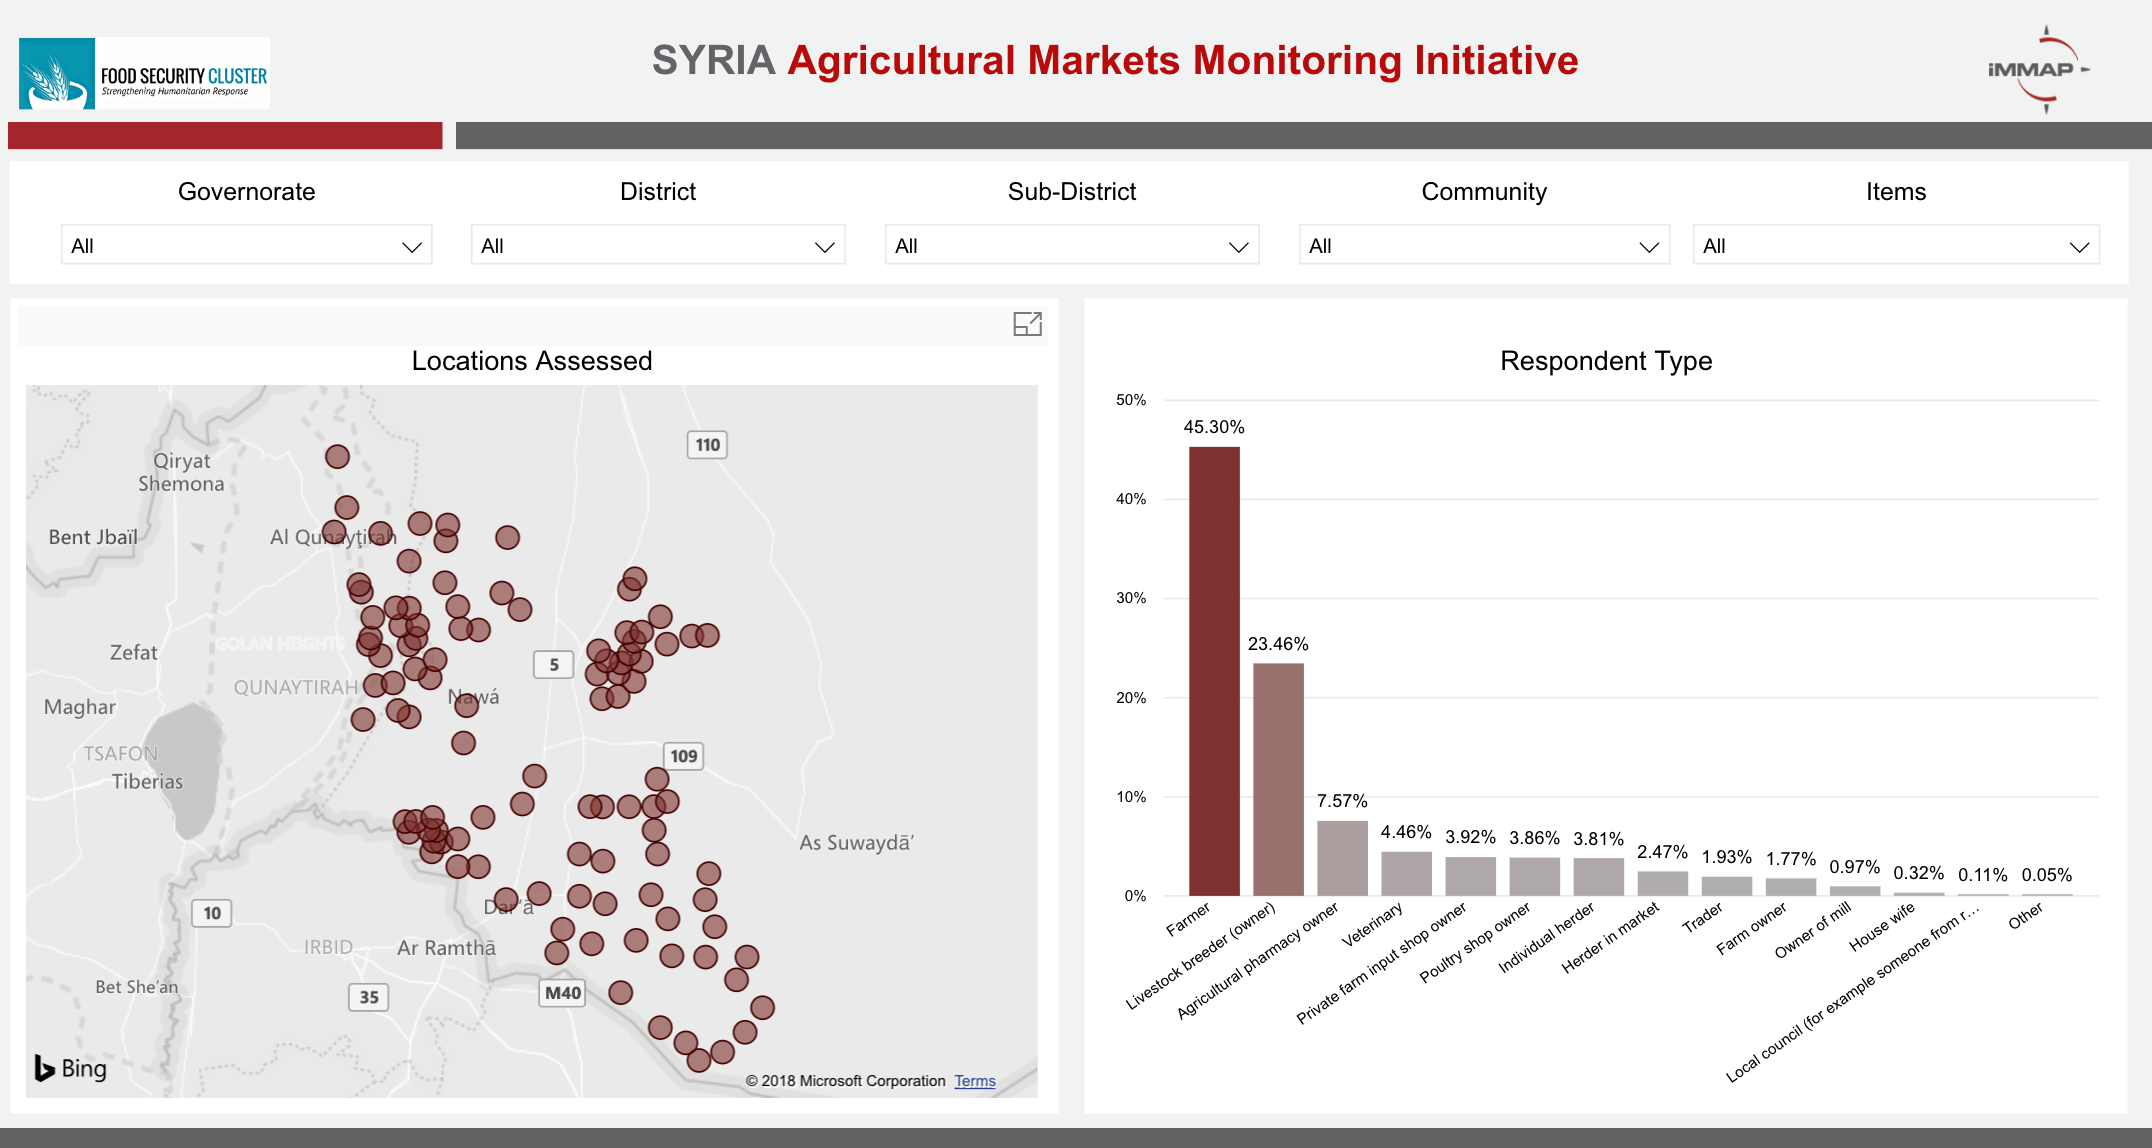2152x1148 pixels.
Task: Select the Livestock breeder 23.46% bar
Action: [x=1278, y=779]
